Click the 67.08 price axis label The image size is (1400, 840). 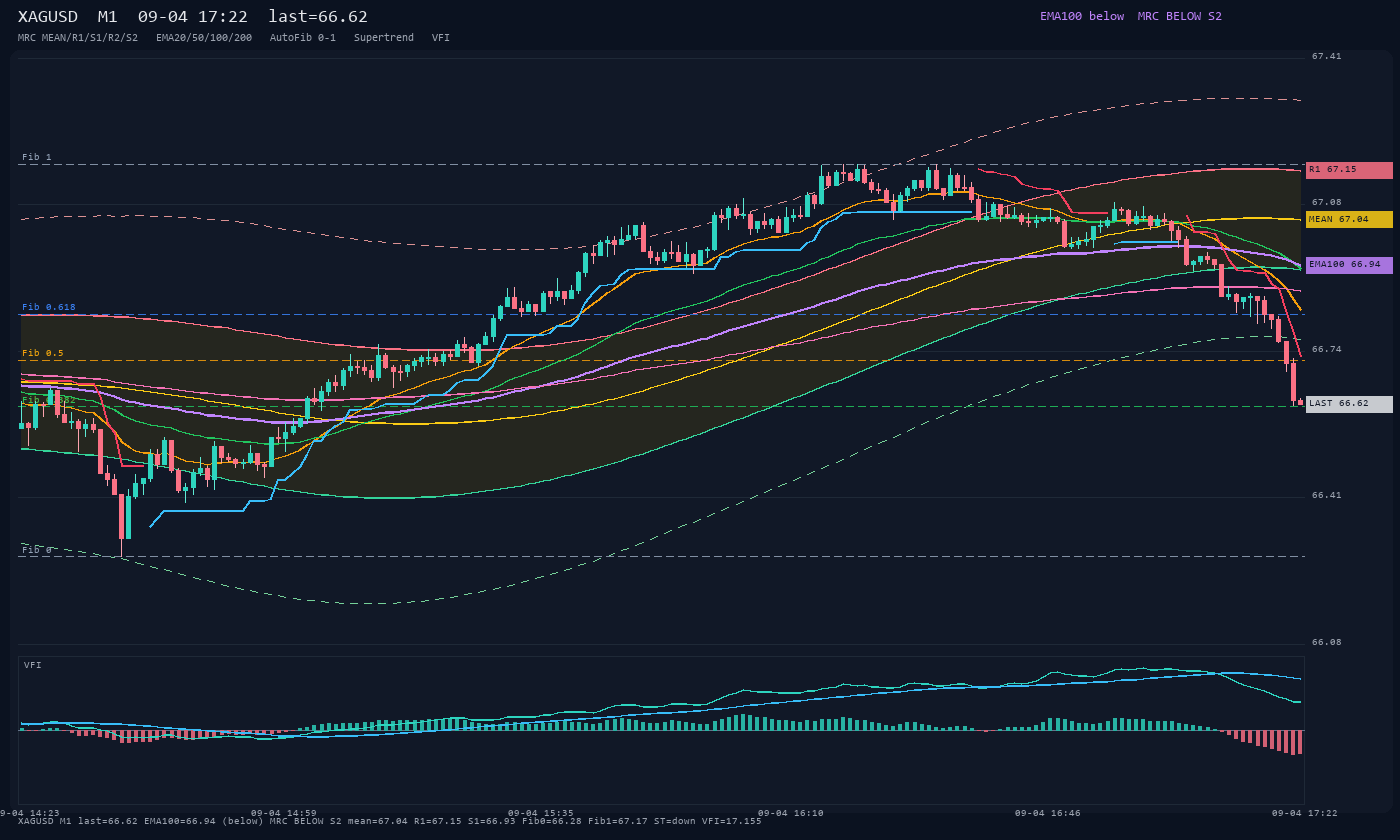tap(1327, 202)
